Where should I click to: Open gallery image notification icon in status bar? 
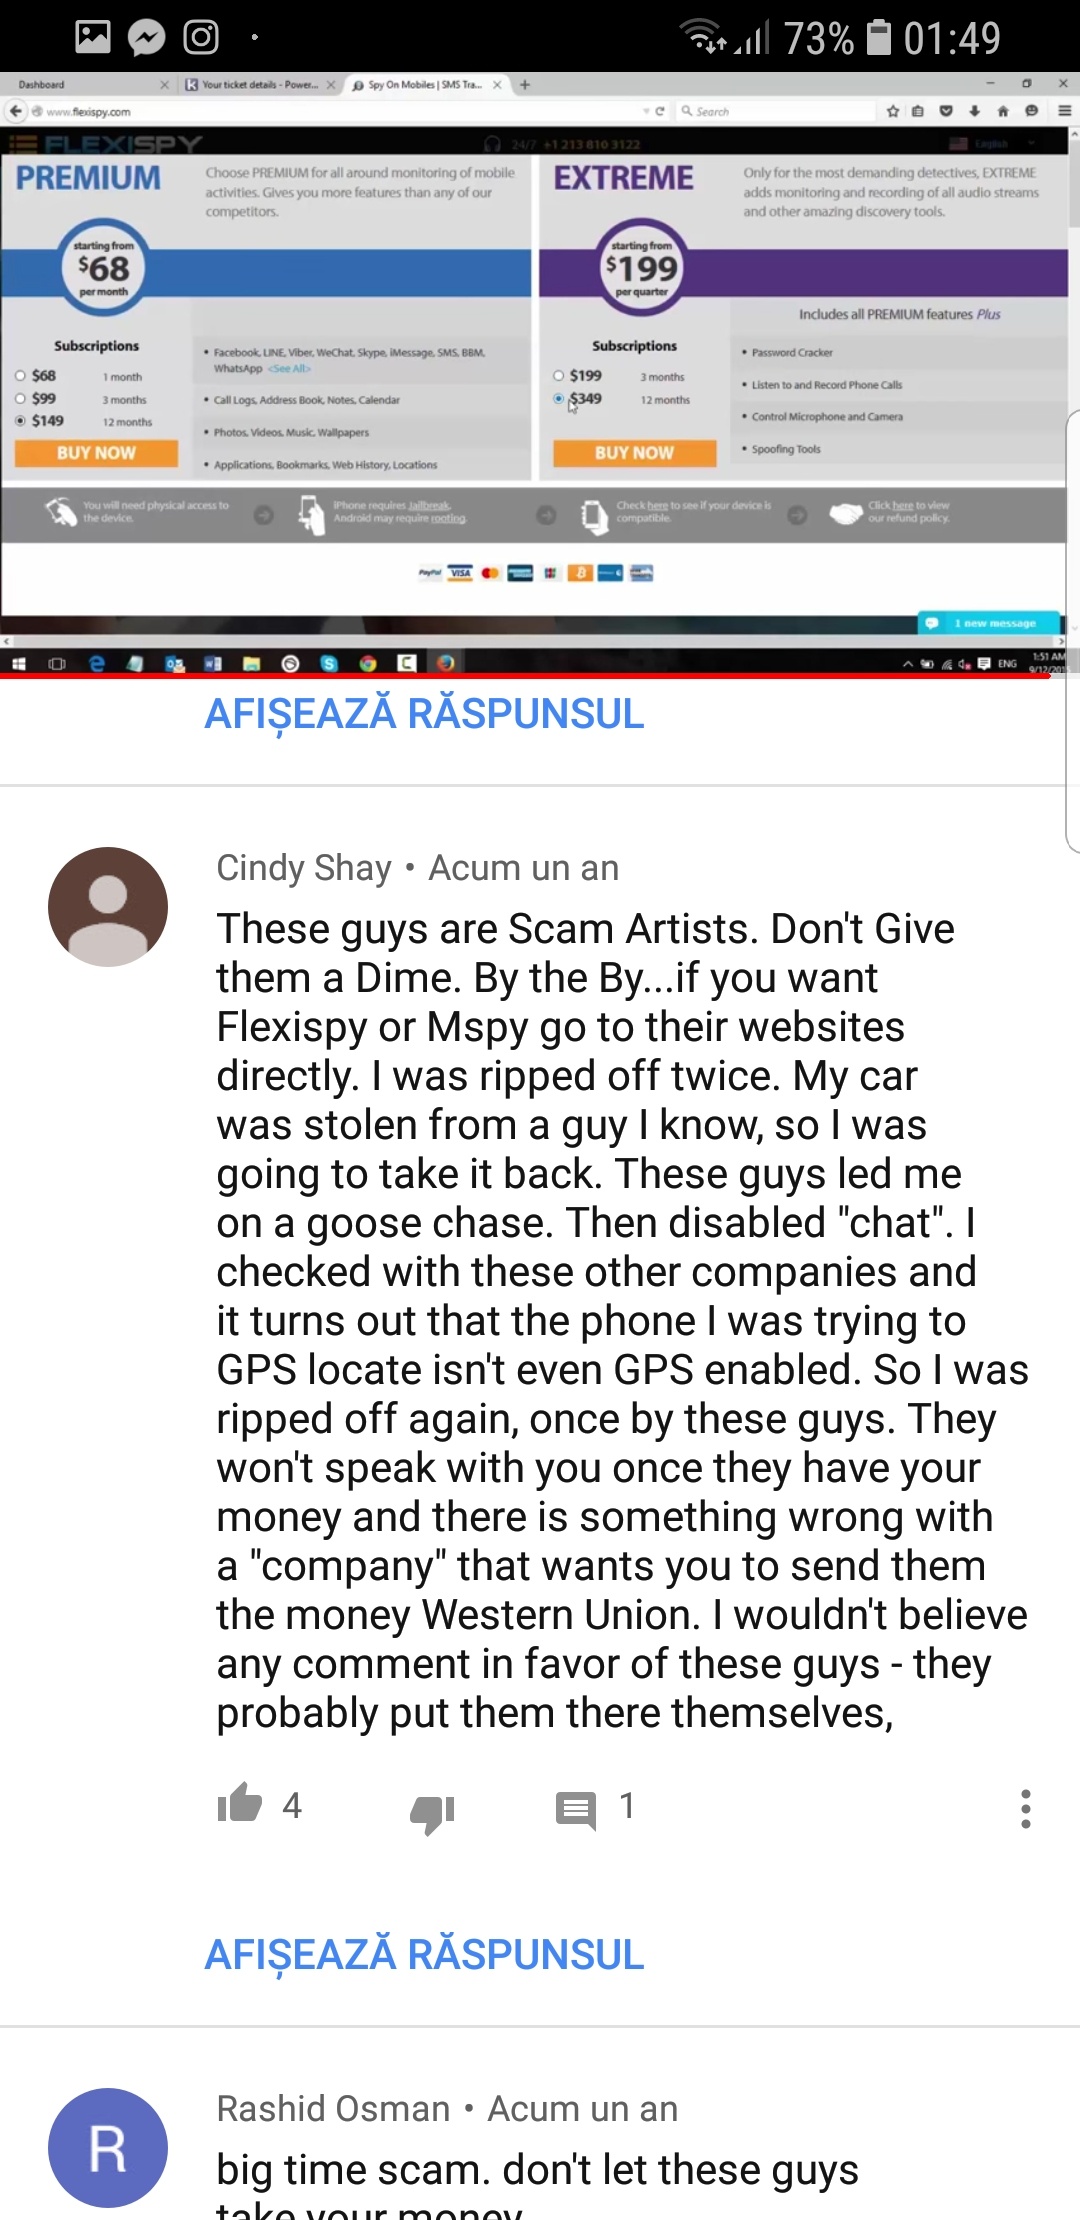click(93, 37)
